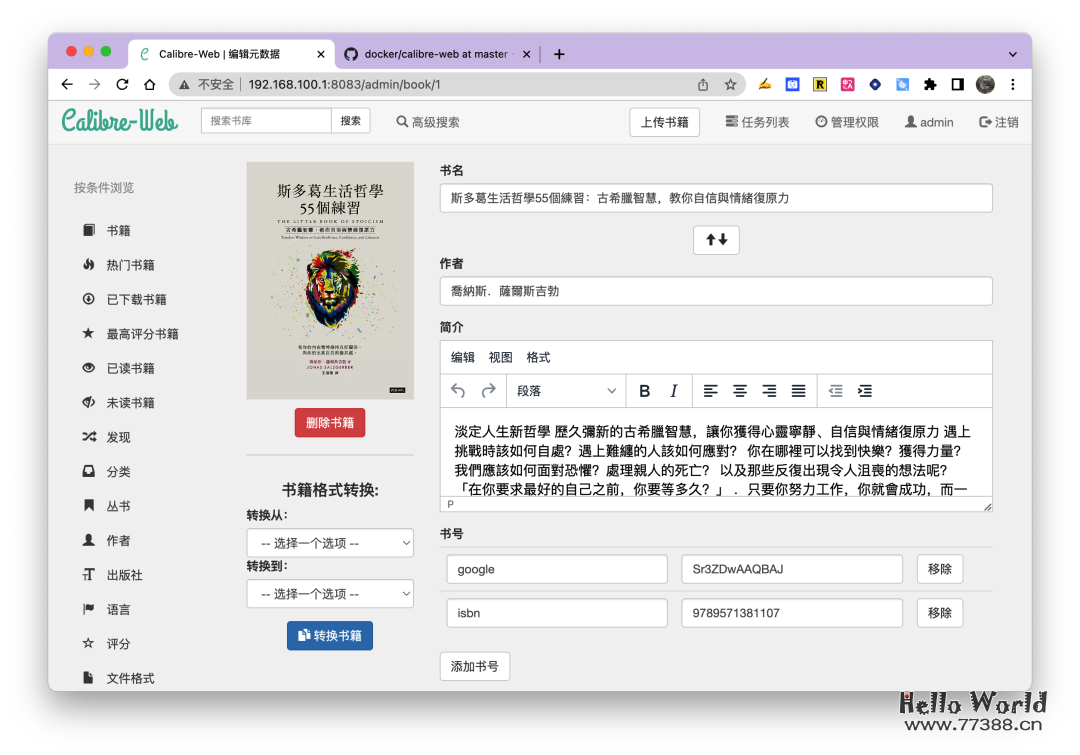Click the bold formatting icon in editor
This screenshot has width=1080, height=755.
point(645,391)
